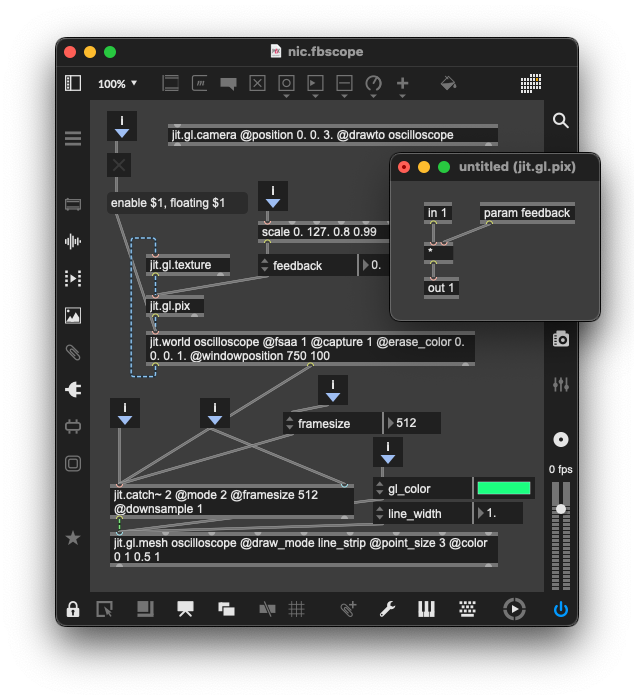Lock the patcher with the padlock icon
This screenshot has width=634, height=700.
click(x=73, y=609)
